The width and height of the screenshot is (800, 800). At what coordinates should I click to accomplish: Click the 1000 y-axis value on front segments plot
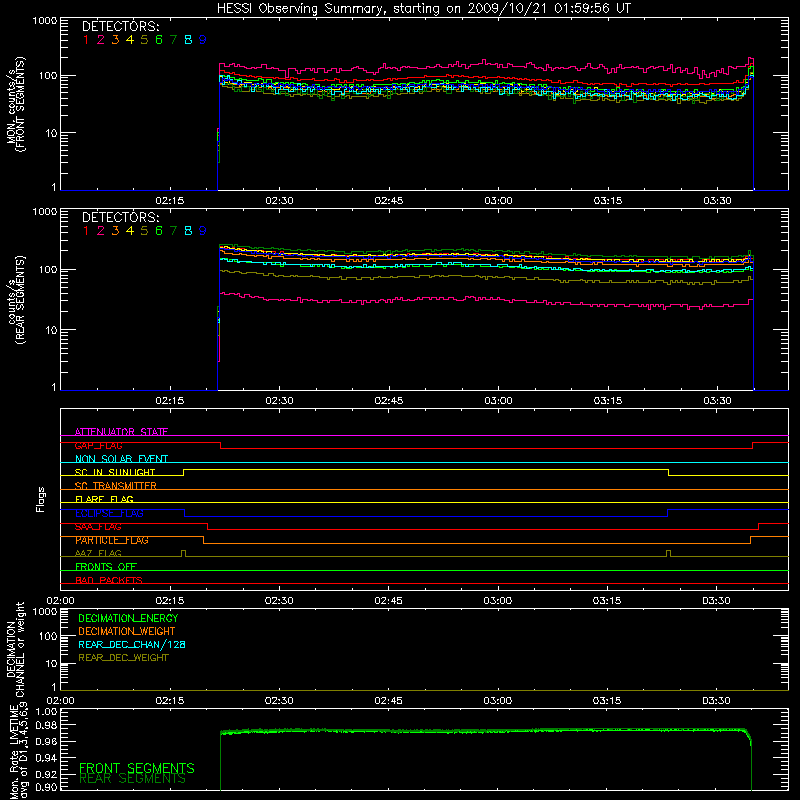[x=45, y=21]
